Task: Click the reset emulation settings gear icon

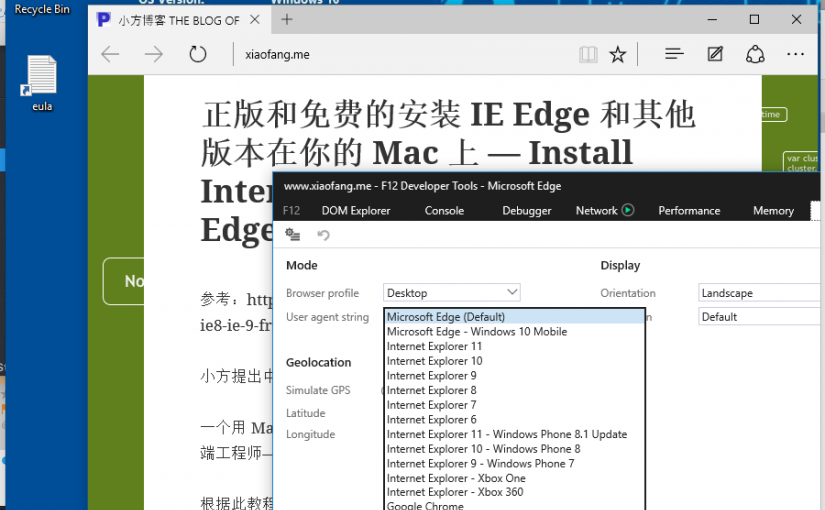Action: click(x=293, y=235)
